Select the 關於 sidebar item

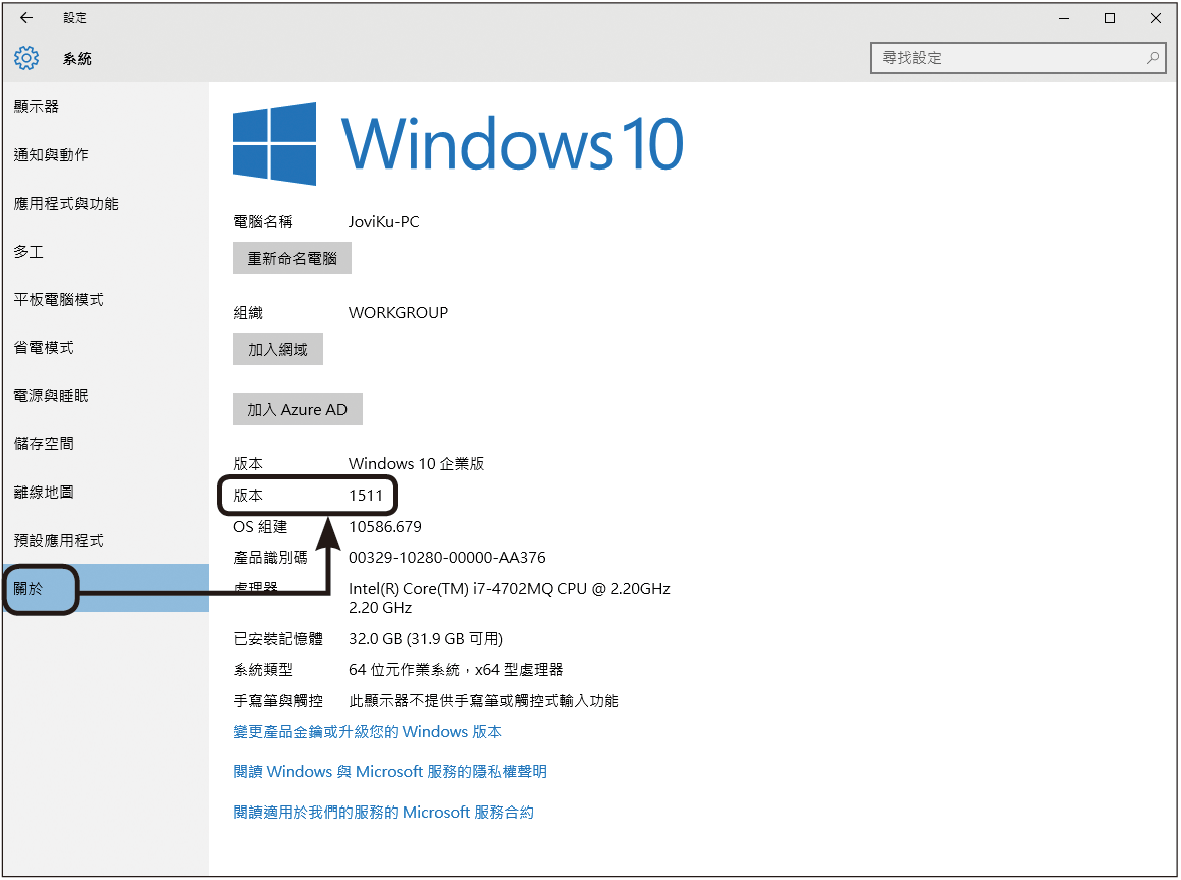105,588
